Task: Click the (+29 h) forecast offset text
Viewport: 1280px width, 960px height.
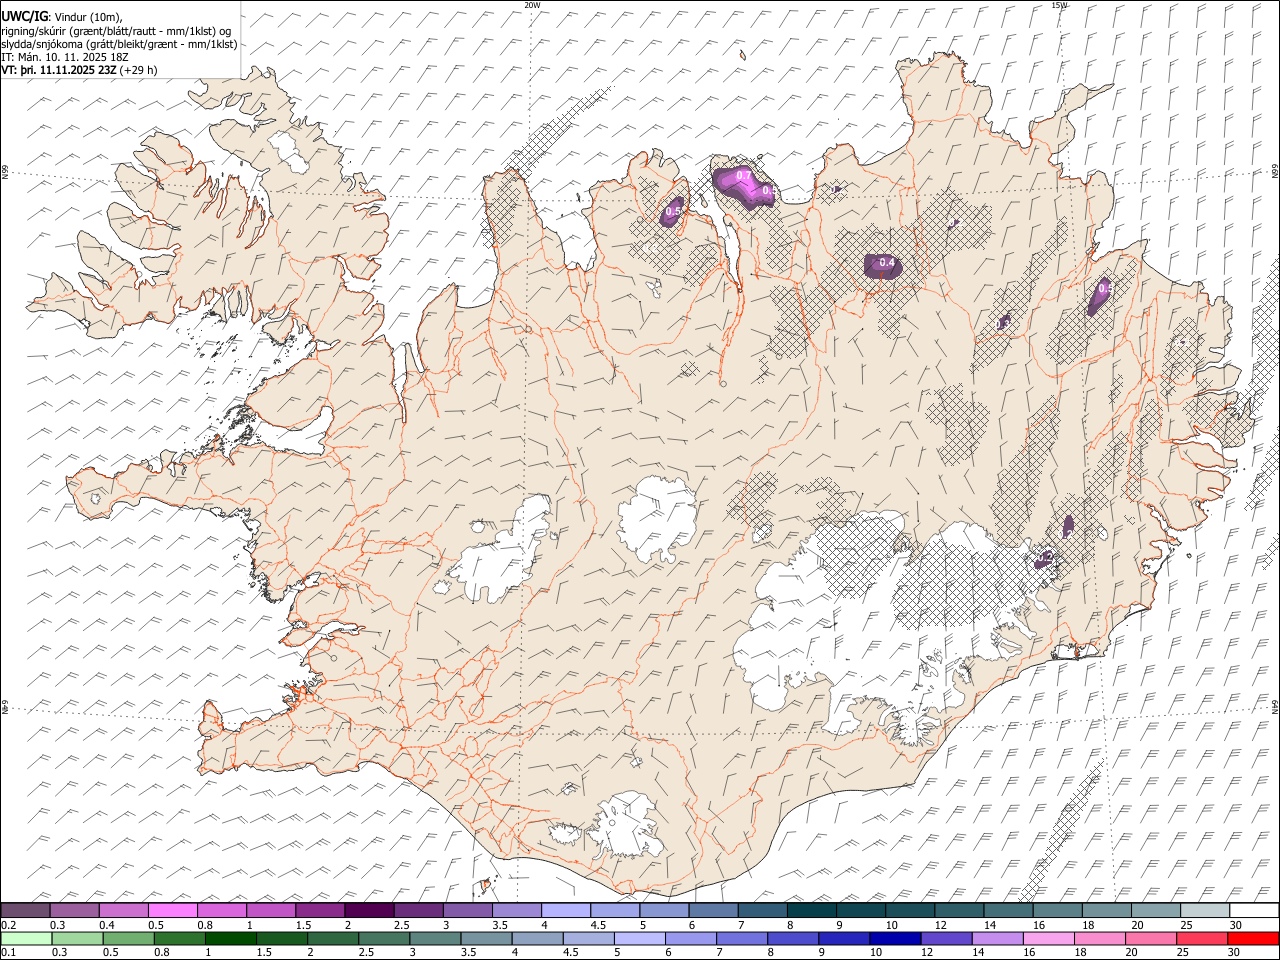Action: pyautogui.click(x=139, y=71)
